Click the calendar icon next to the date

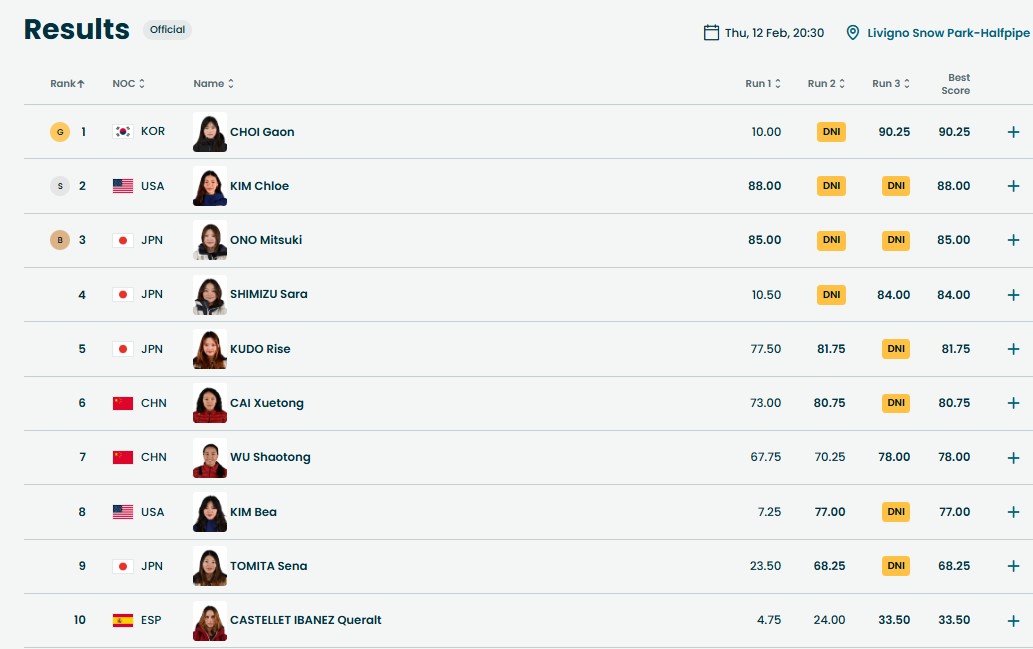[711, 33]
